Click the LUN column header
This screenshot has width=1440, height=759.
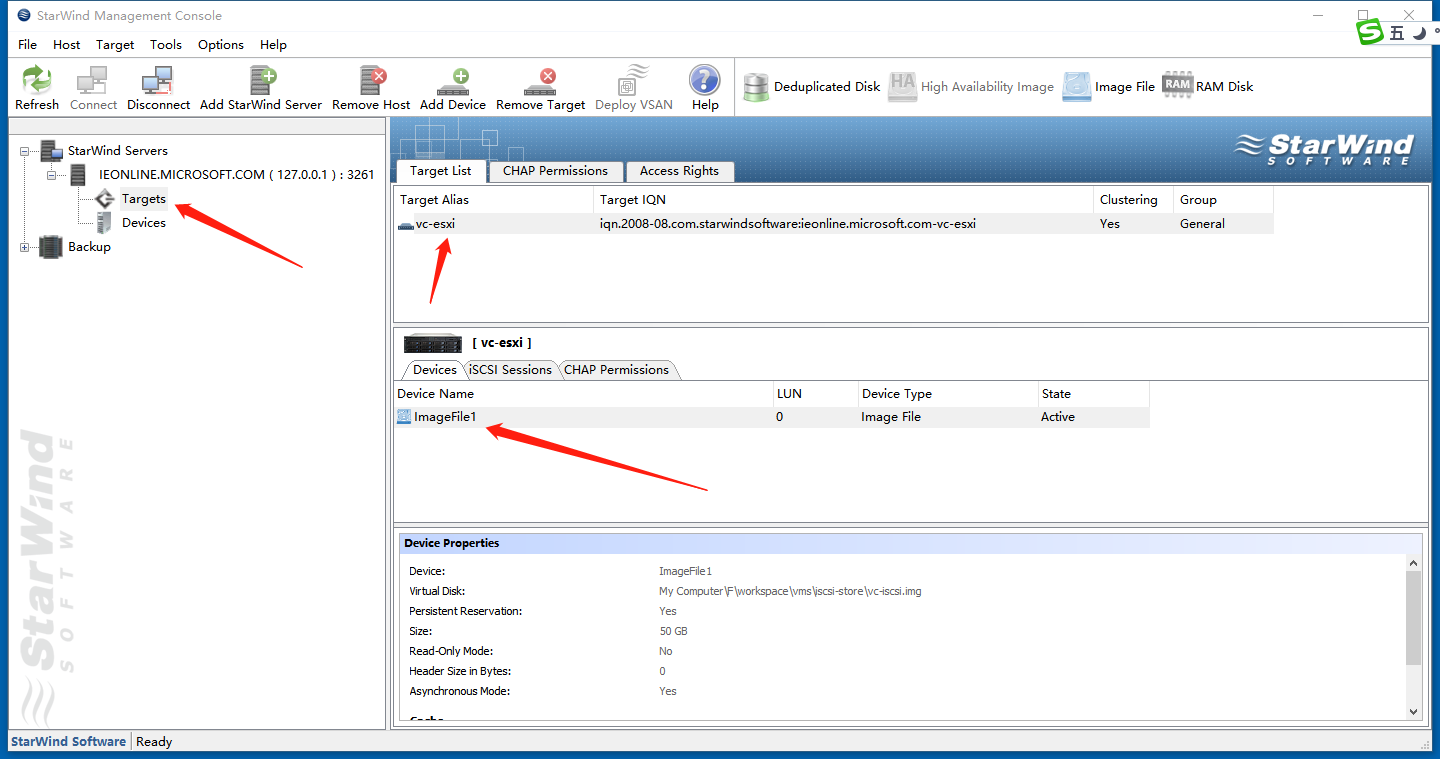point(815,393)
